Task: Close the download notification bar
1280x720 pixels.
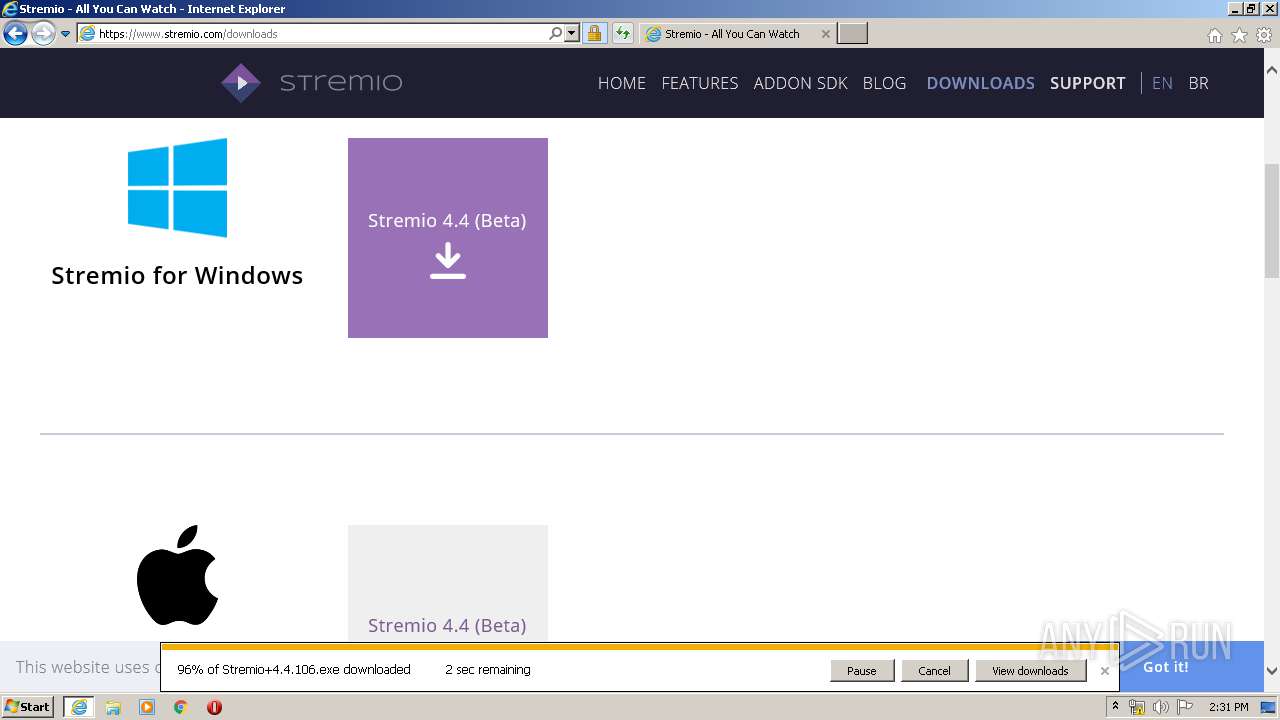Action: (1105, 671)
